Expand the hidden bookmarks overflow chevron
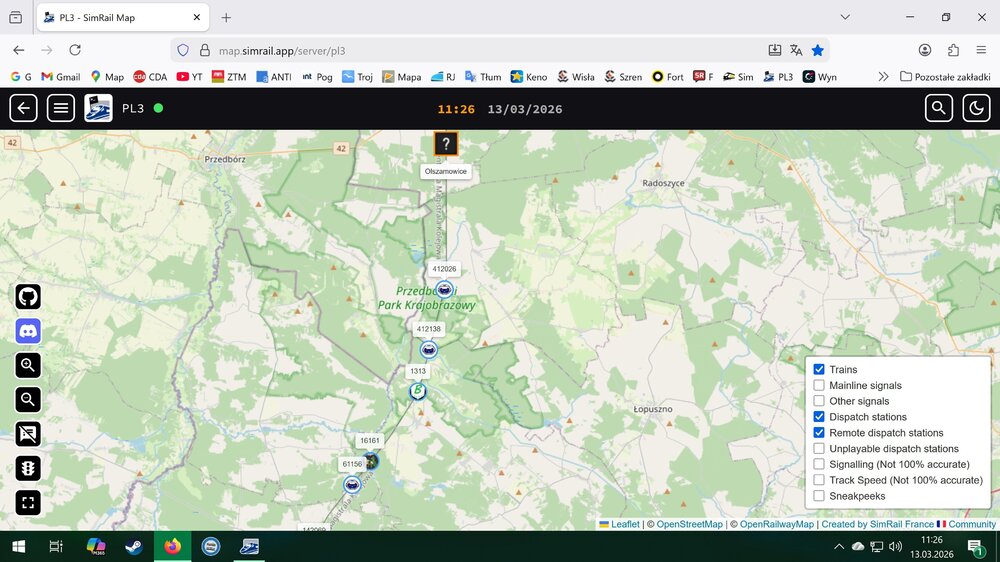Screen dimensions: 1000x562 coord(883,77)
